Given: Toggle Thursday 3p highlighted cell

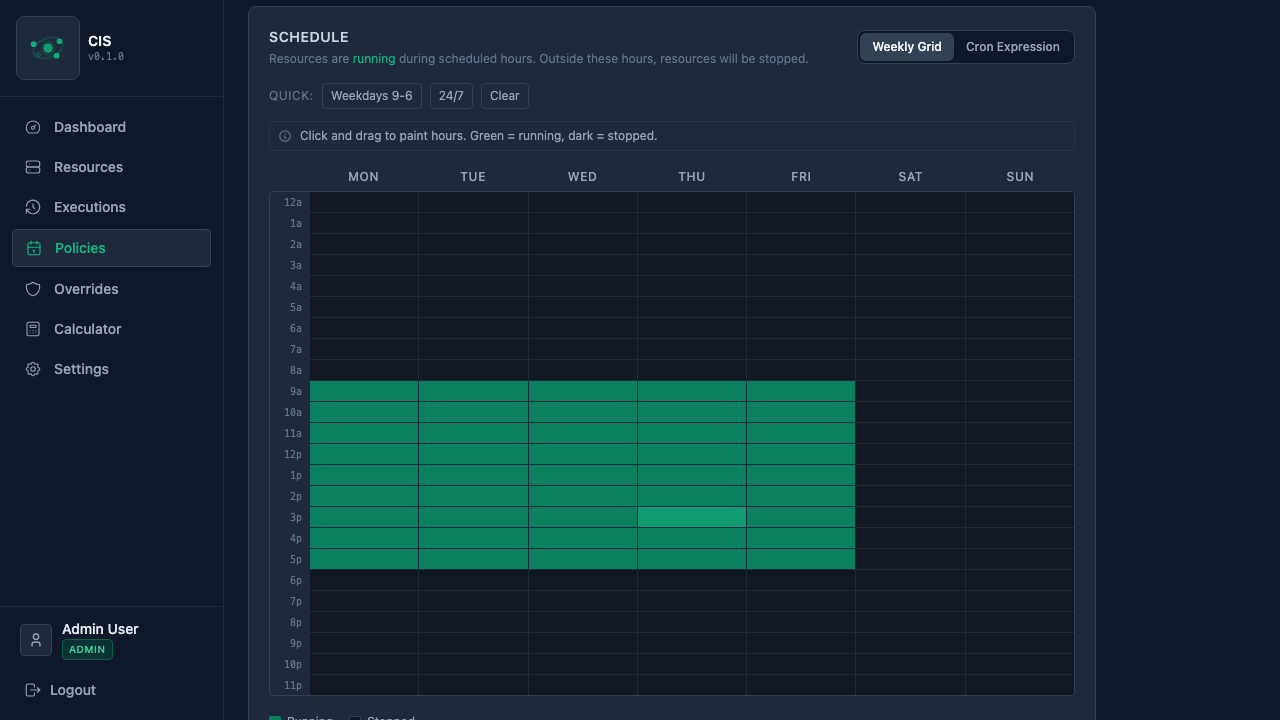Looking at the screenshot, I should pos(692,517).
